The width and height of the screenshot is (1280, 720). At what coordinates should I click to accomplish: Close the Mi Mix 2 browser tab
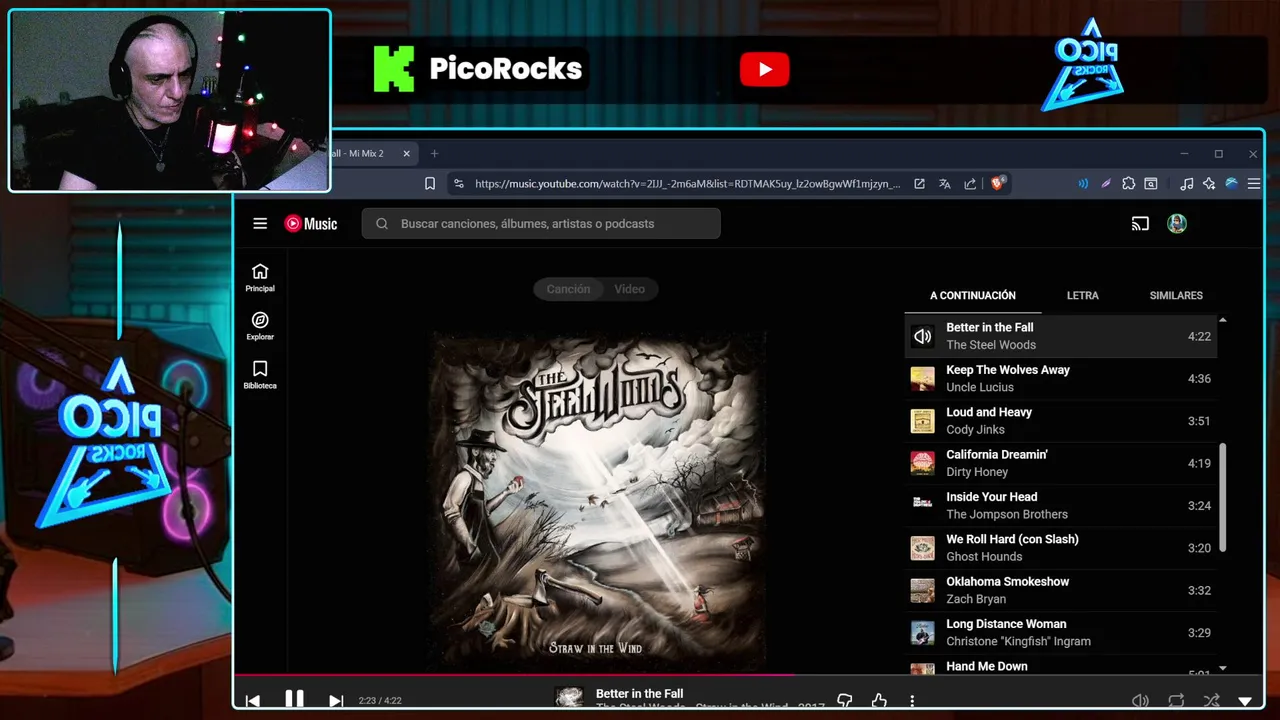coord(407,154)
